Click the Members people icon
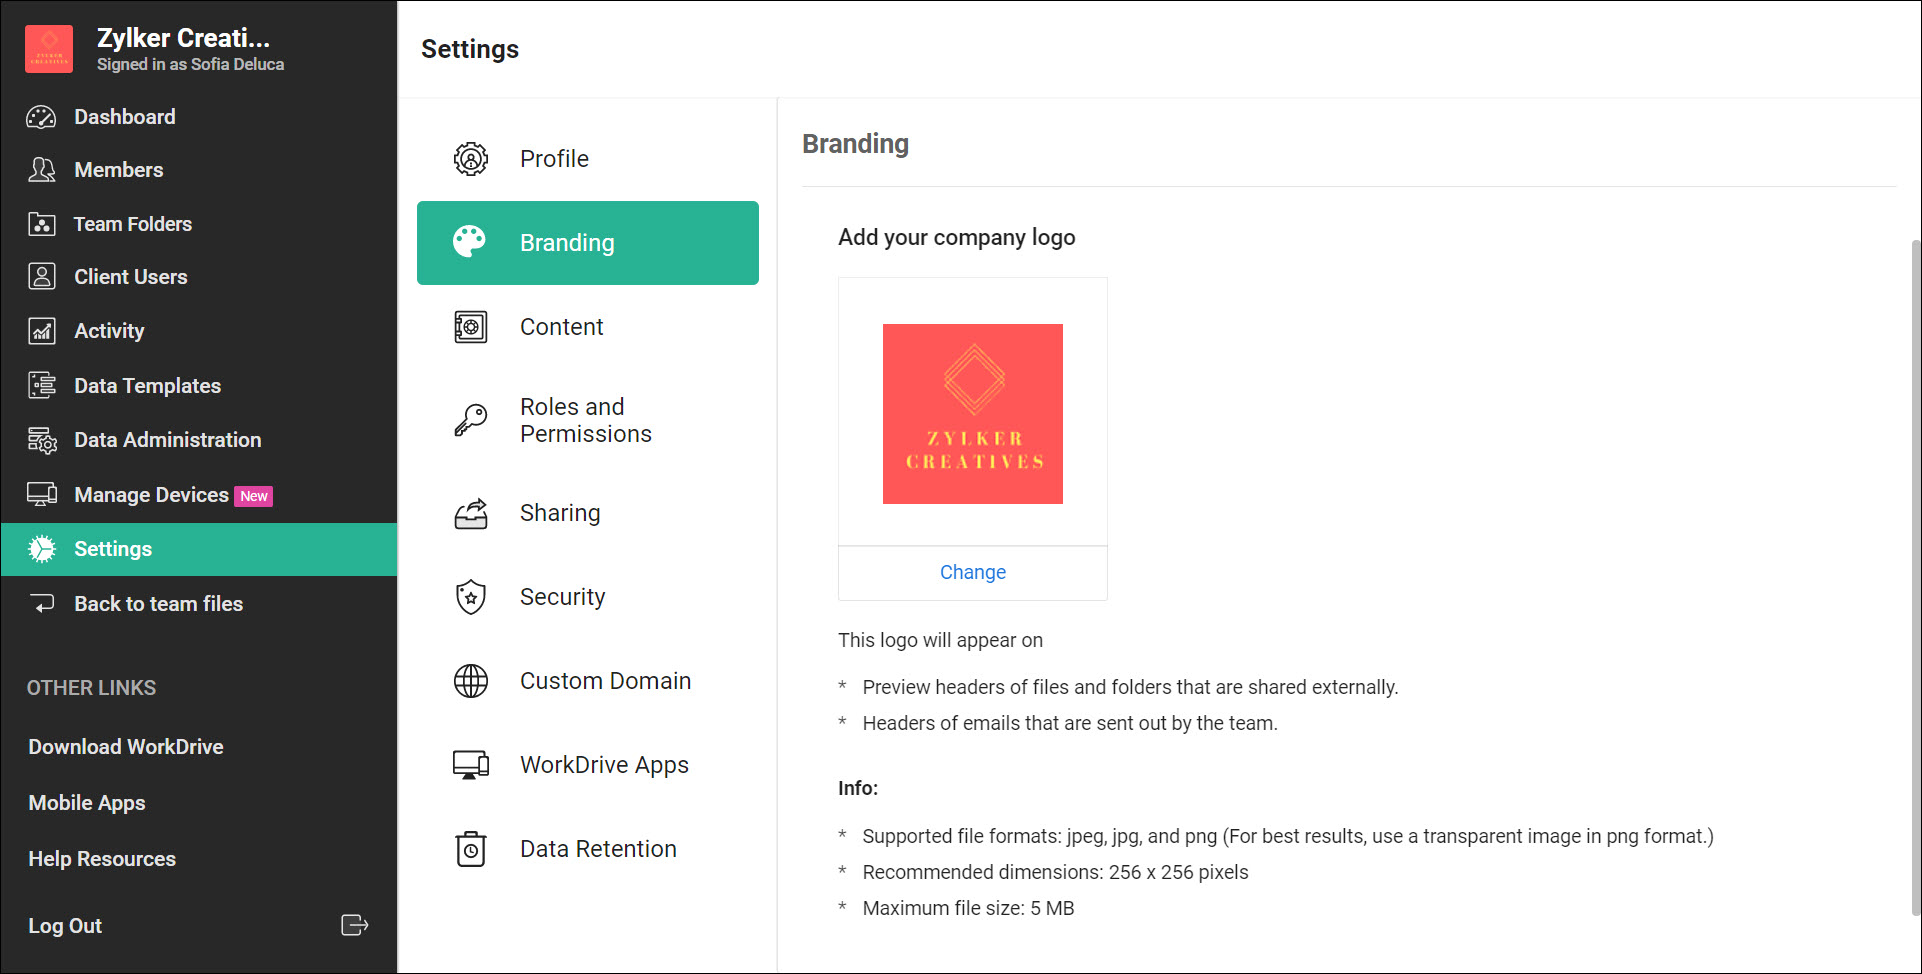This screenshot has width=1922, height=974. pos(41,170)
